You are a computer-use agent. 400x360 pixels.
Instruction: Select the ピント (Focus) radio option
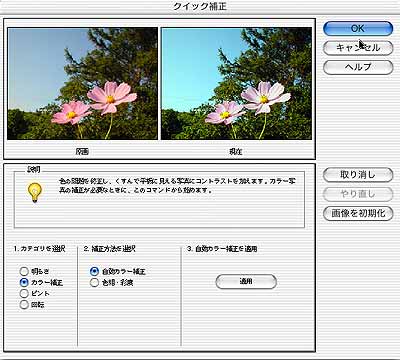tap(24, 293)
